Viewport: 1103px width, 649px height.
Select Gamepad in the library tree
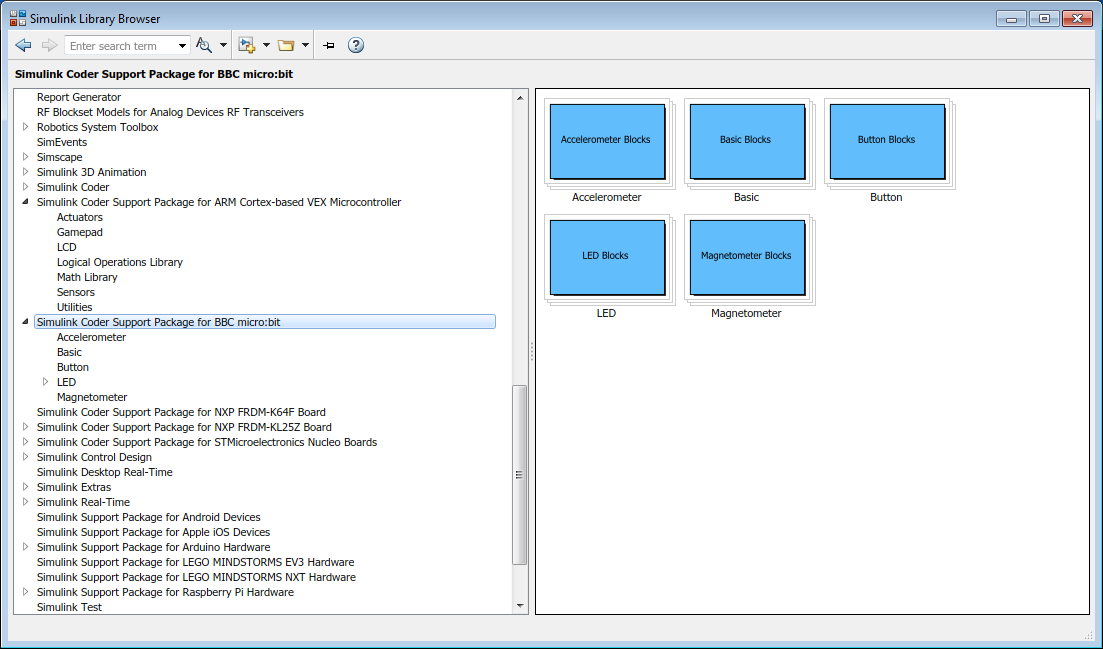click(x=79, y=232)
